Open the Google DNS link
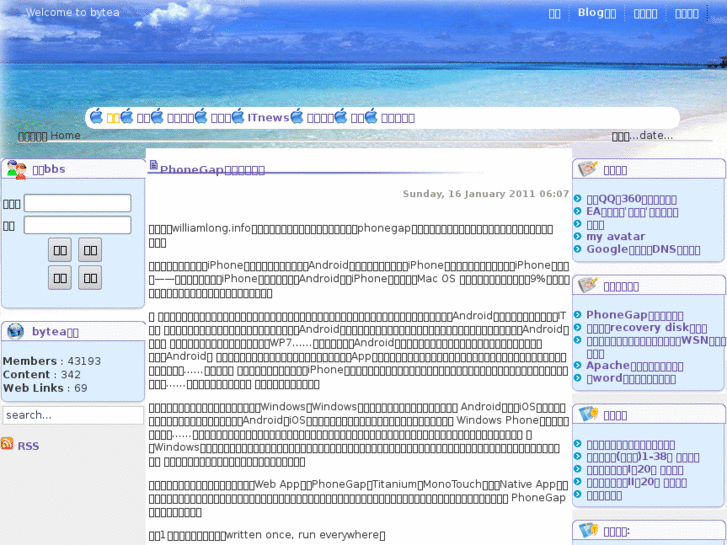Viewport: 727px width, 545px height. pyautogui.click(x=643, y=250)
